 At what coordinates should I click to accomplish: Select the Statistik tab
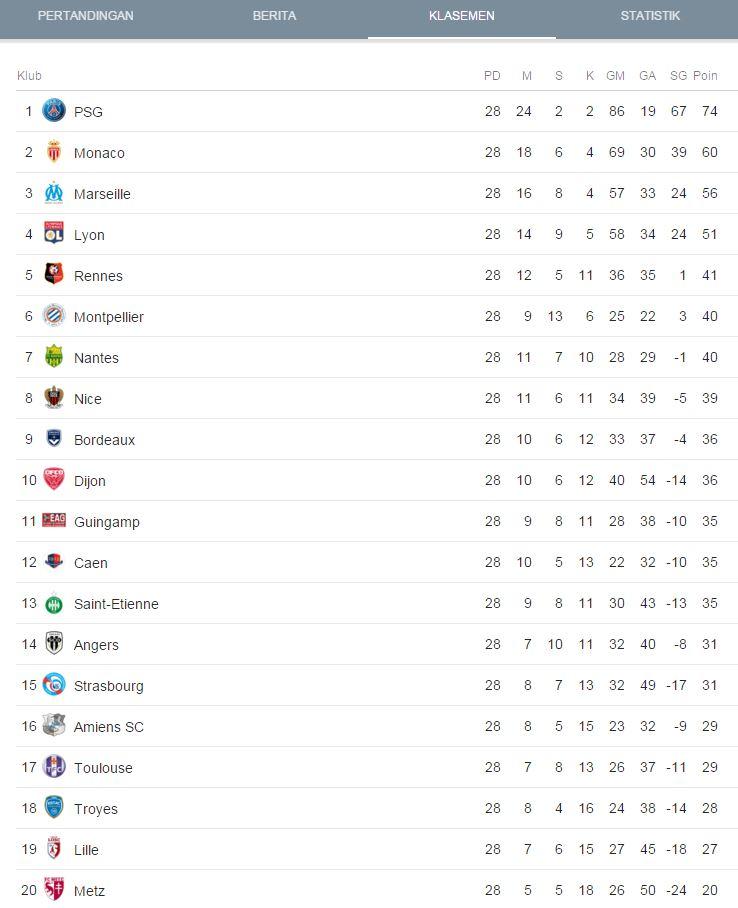point(650,16)
